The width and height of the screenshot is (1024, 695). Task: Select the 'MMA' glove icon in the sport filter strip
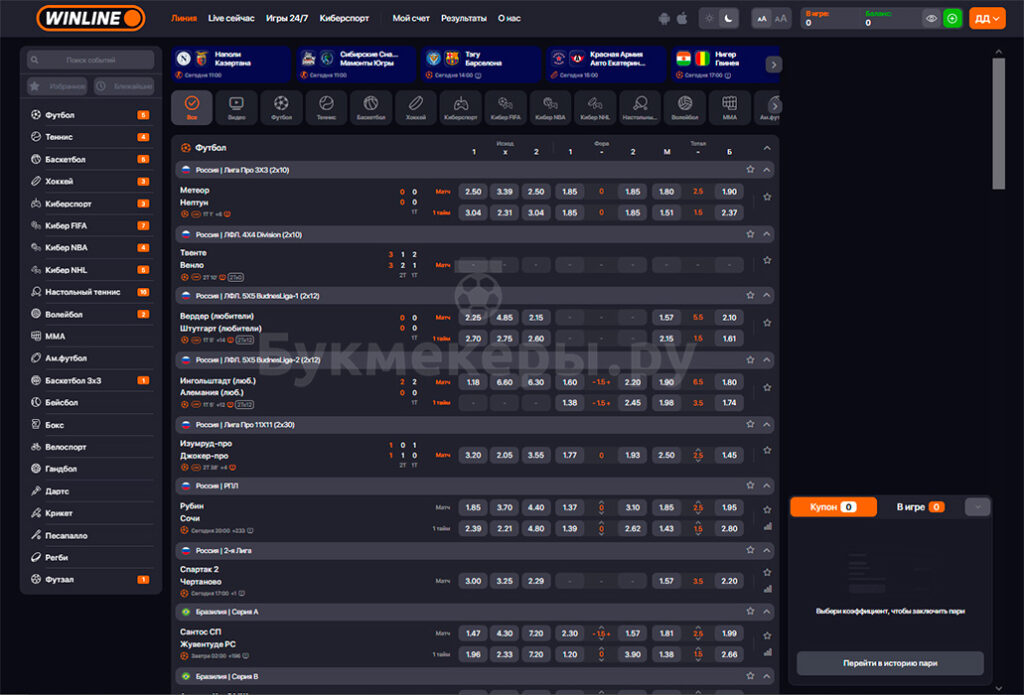729,107
